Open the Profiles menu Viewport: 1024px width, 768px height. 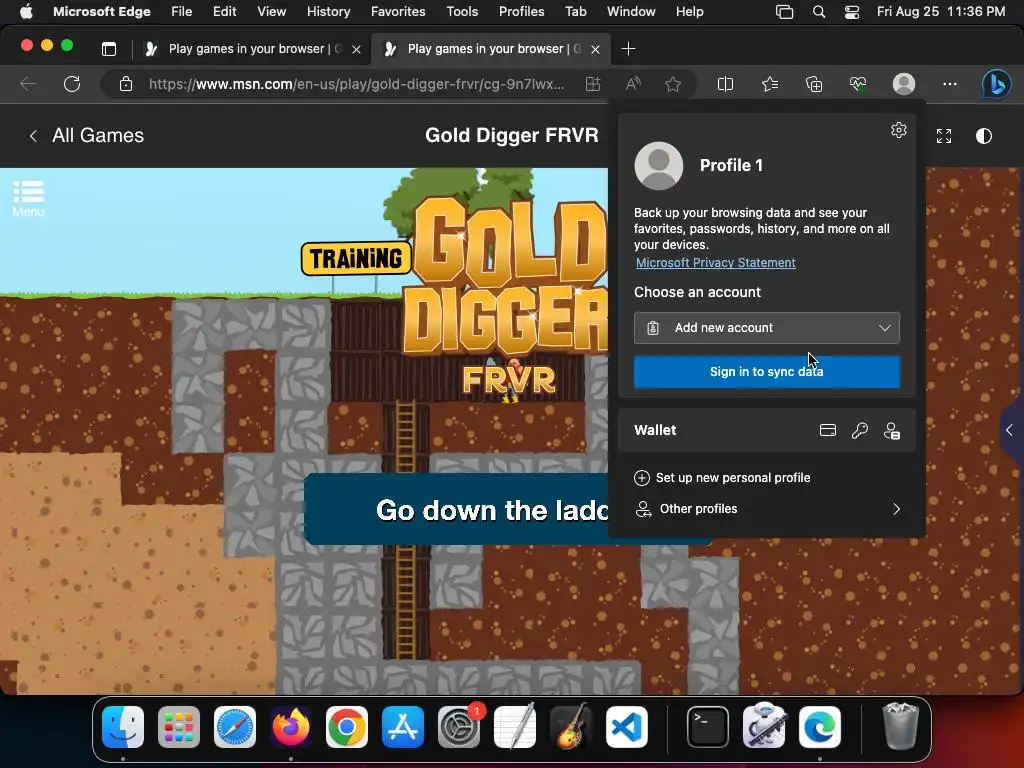521,12
